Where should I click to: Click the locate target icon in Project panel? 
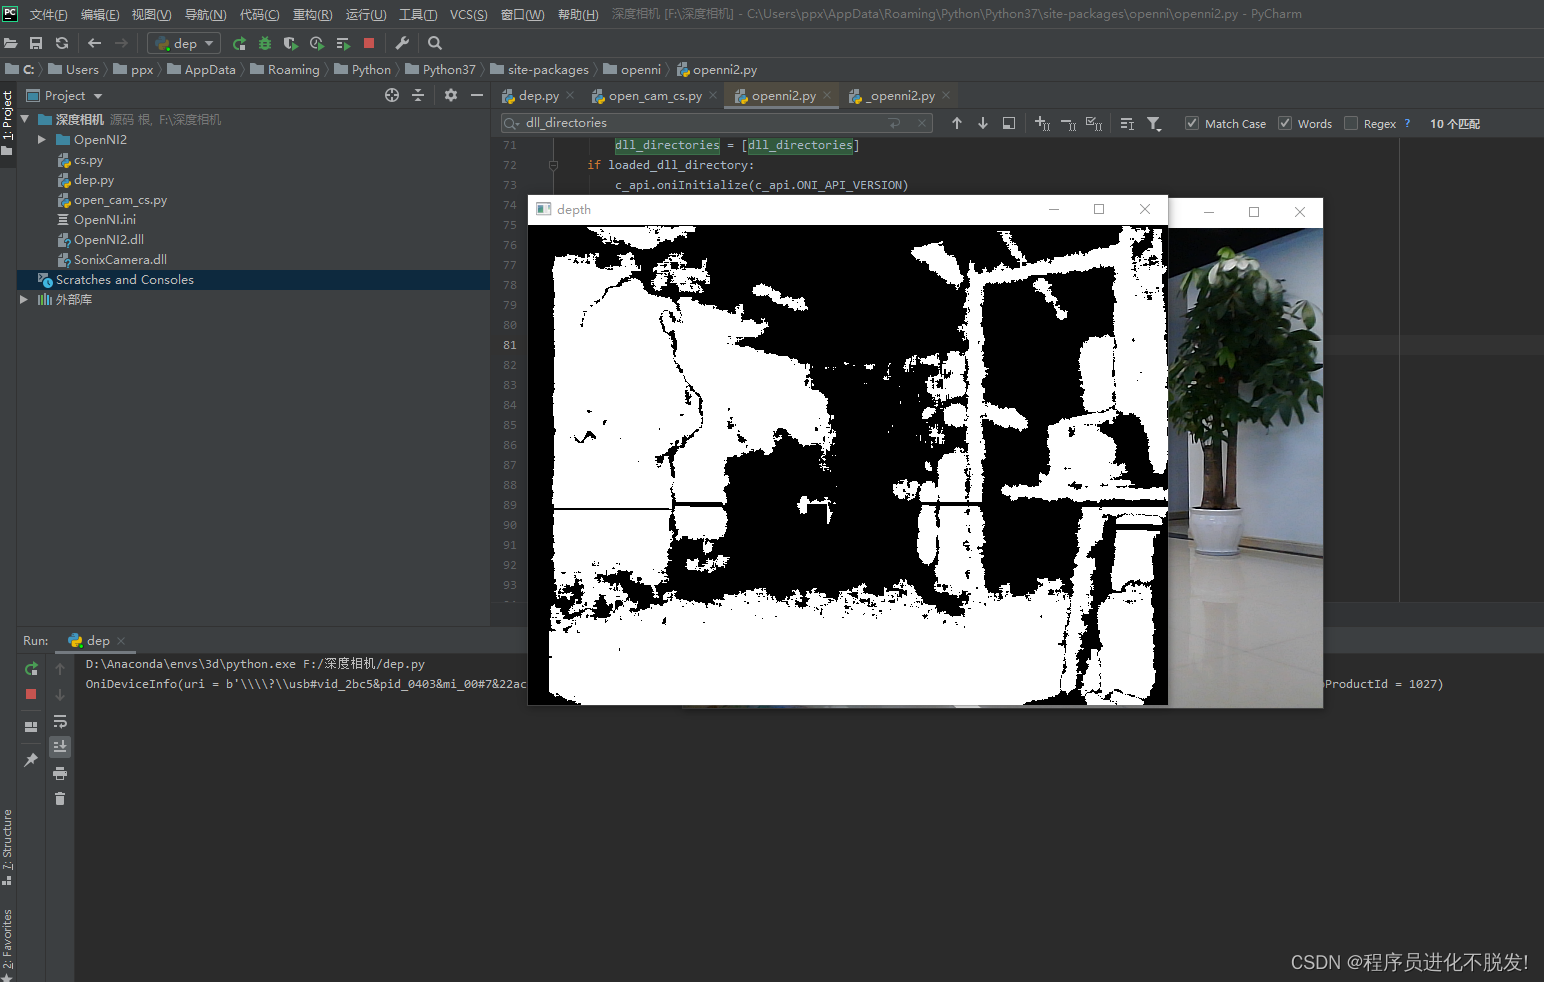pyautogui.click(x=392, y=95)
